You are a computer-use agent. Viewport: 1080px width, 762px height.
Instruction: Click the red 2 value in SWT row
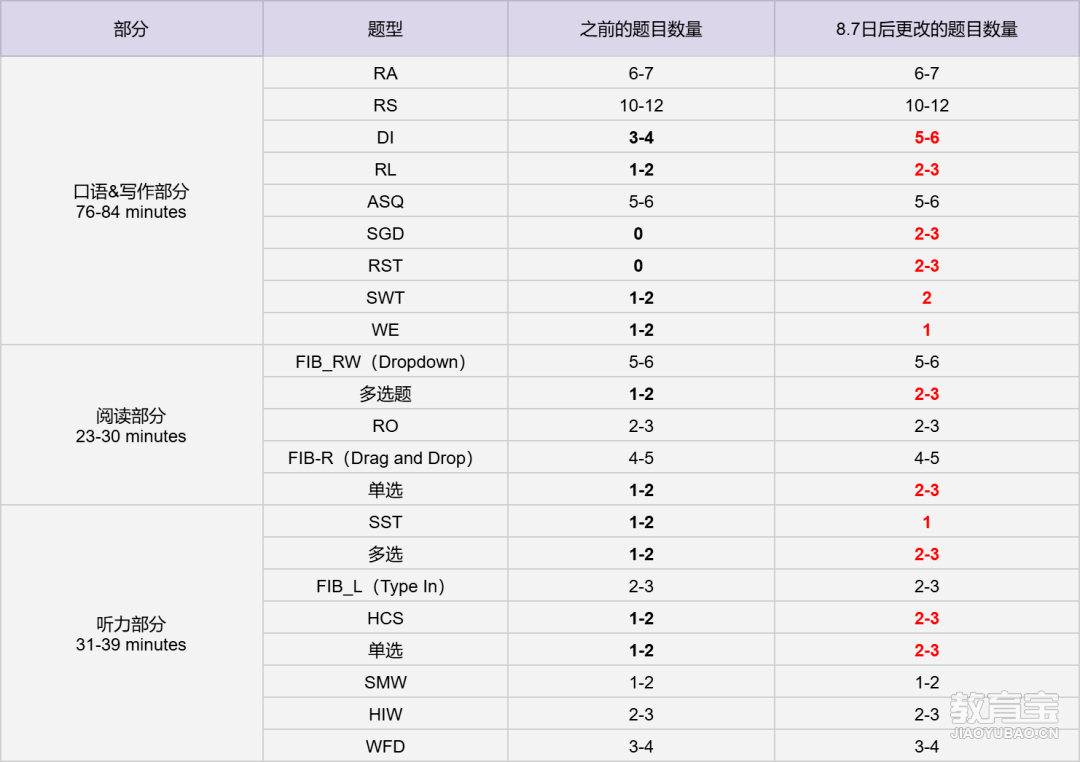point(926,298)
